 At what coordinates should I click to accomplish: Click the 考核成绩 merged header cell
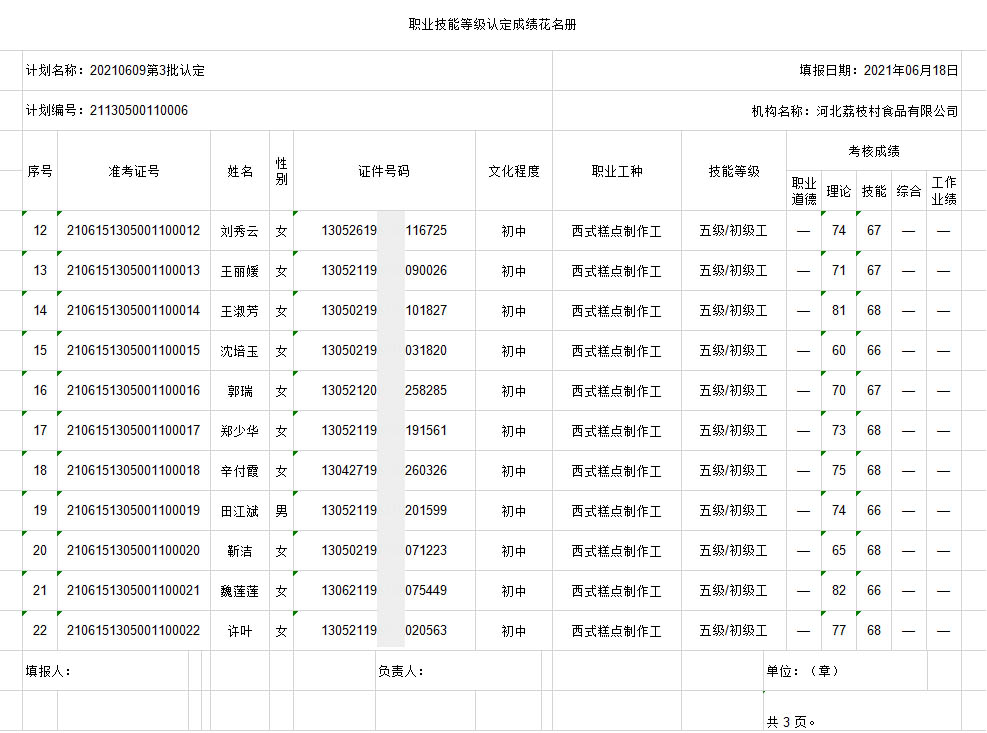coord(874,151)
